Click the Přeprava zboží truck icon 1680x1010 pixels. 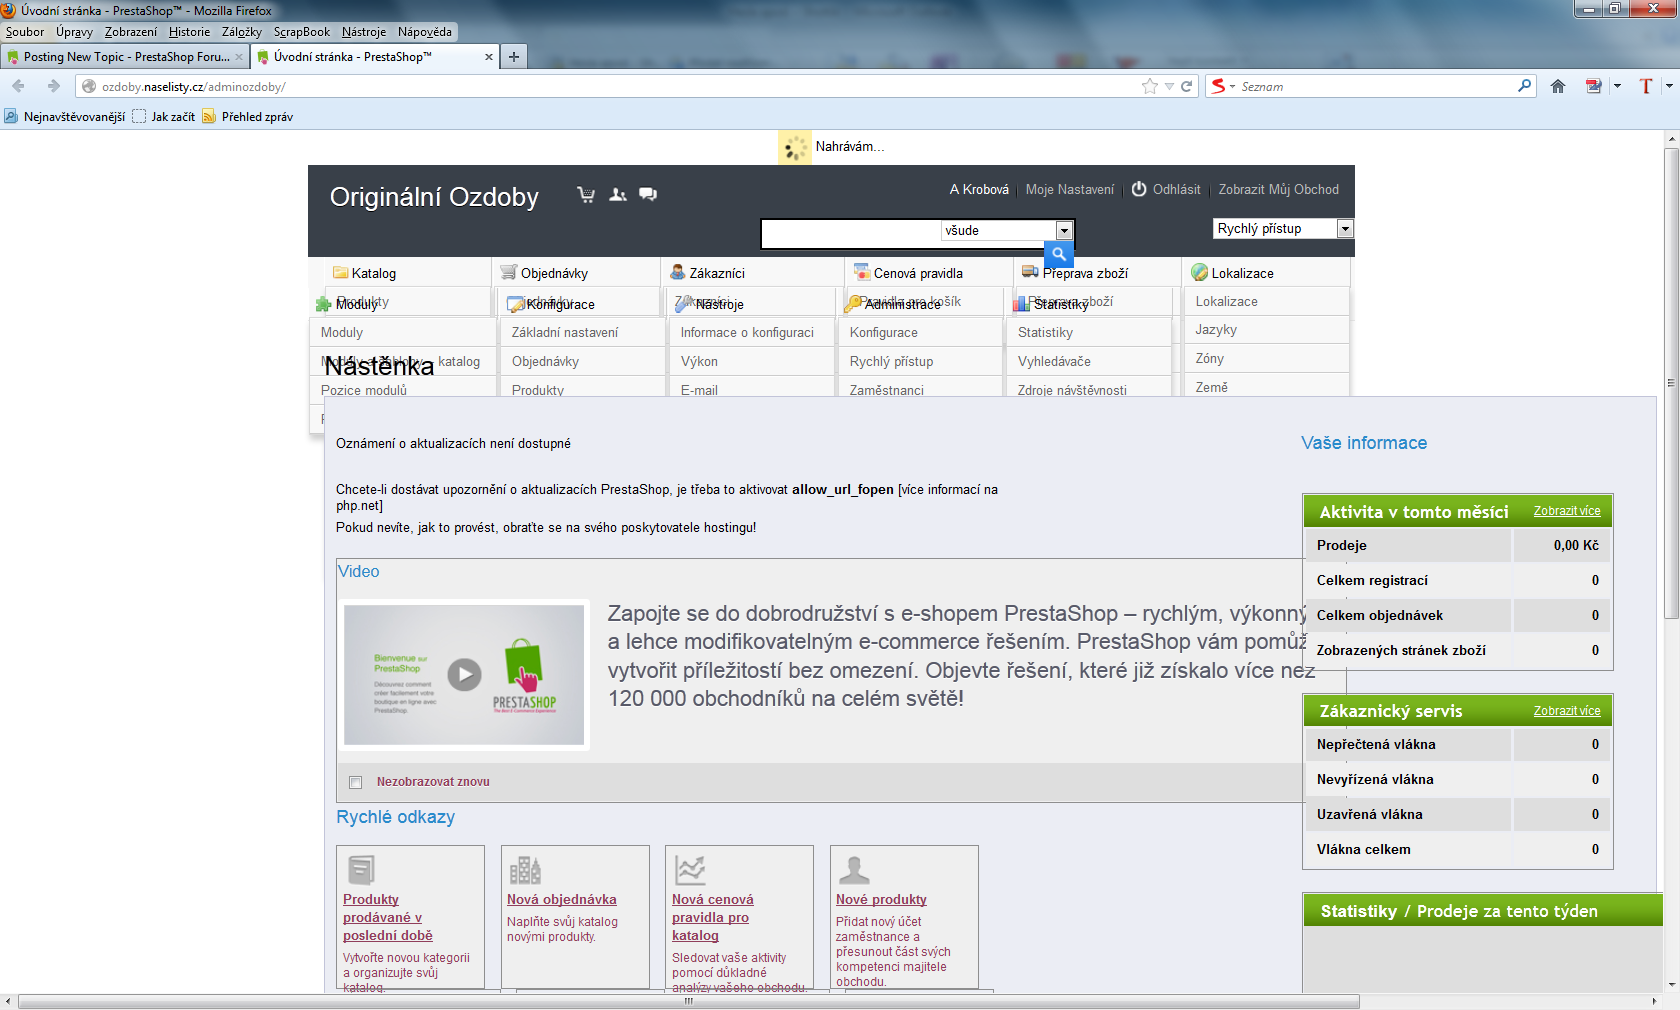pyautogui.click(x=1030, y=272)
